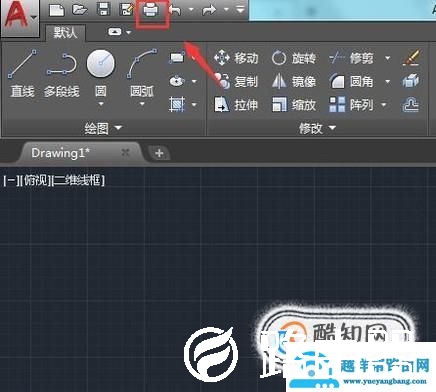Undo the last action
The height and width of the screenshot is (392, 436).
pos(176,10)
